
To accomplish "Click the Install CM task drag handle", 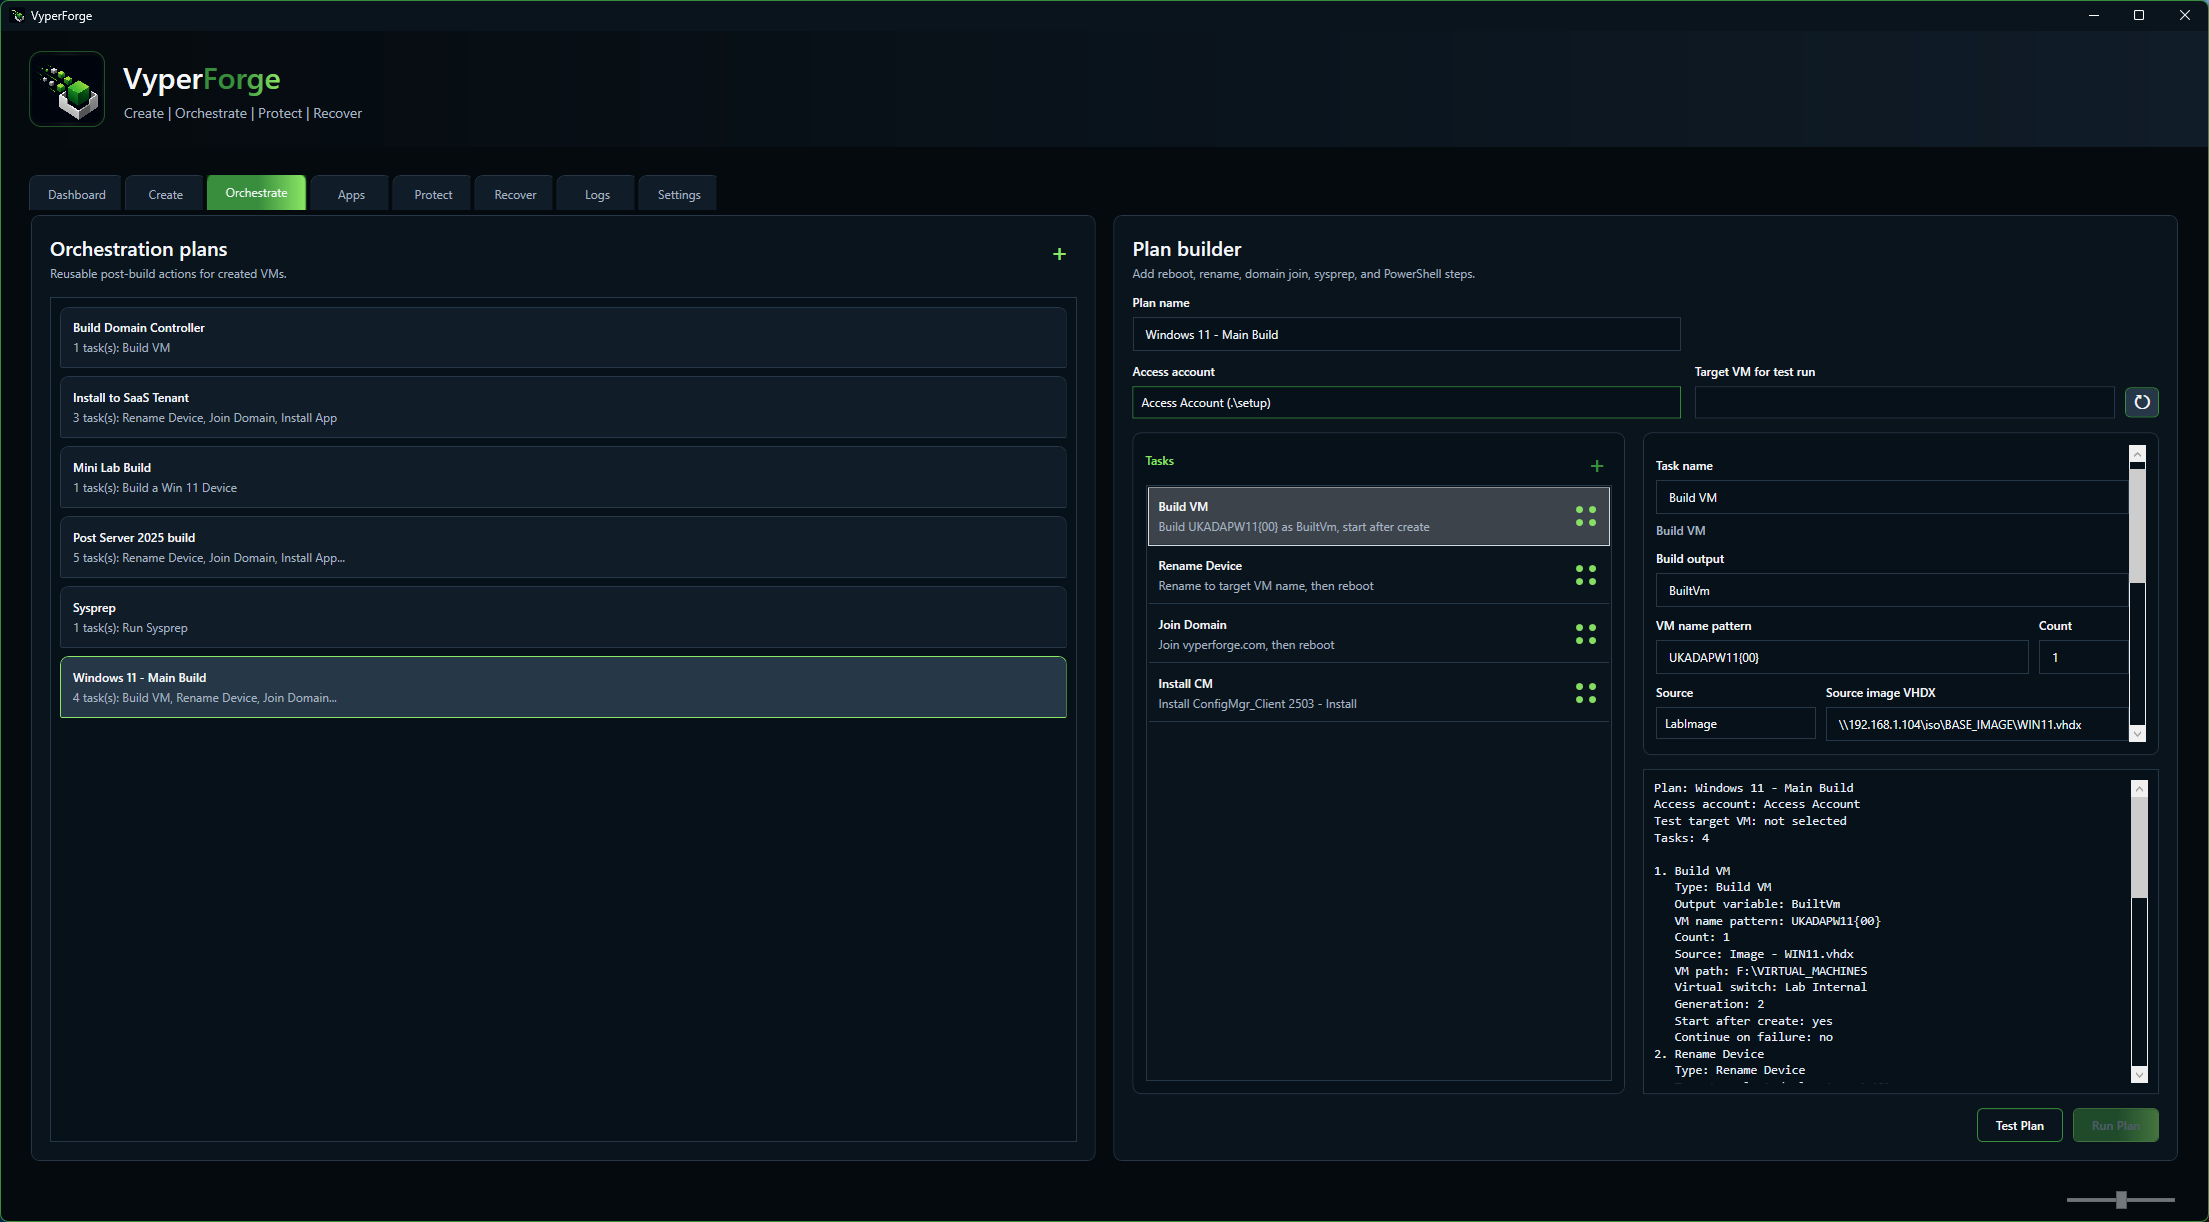I will [1585, 693].
